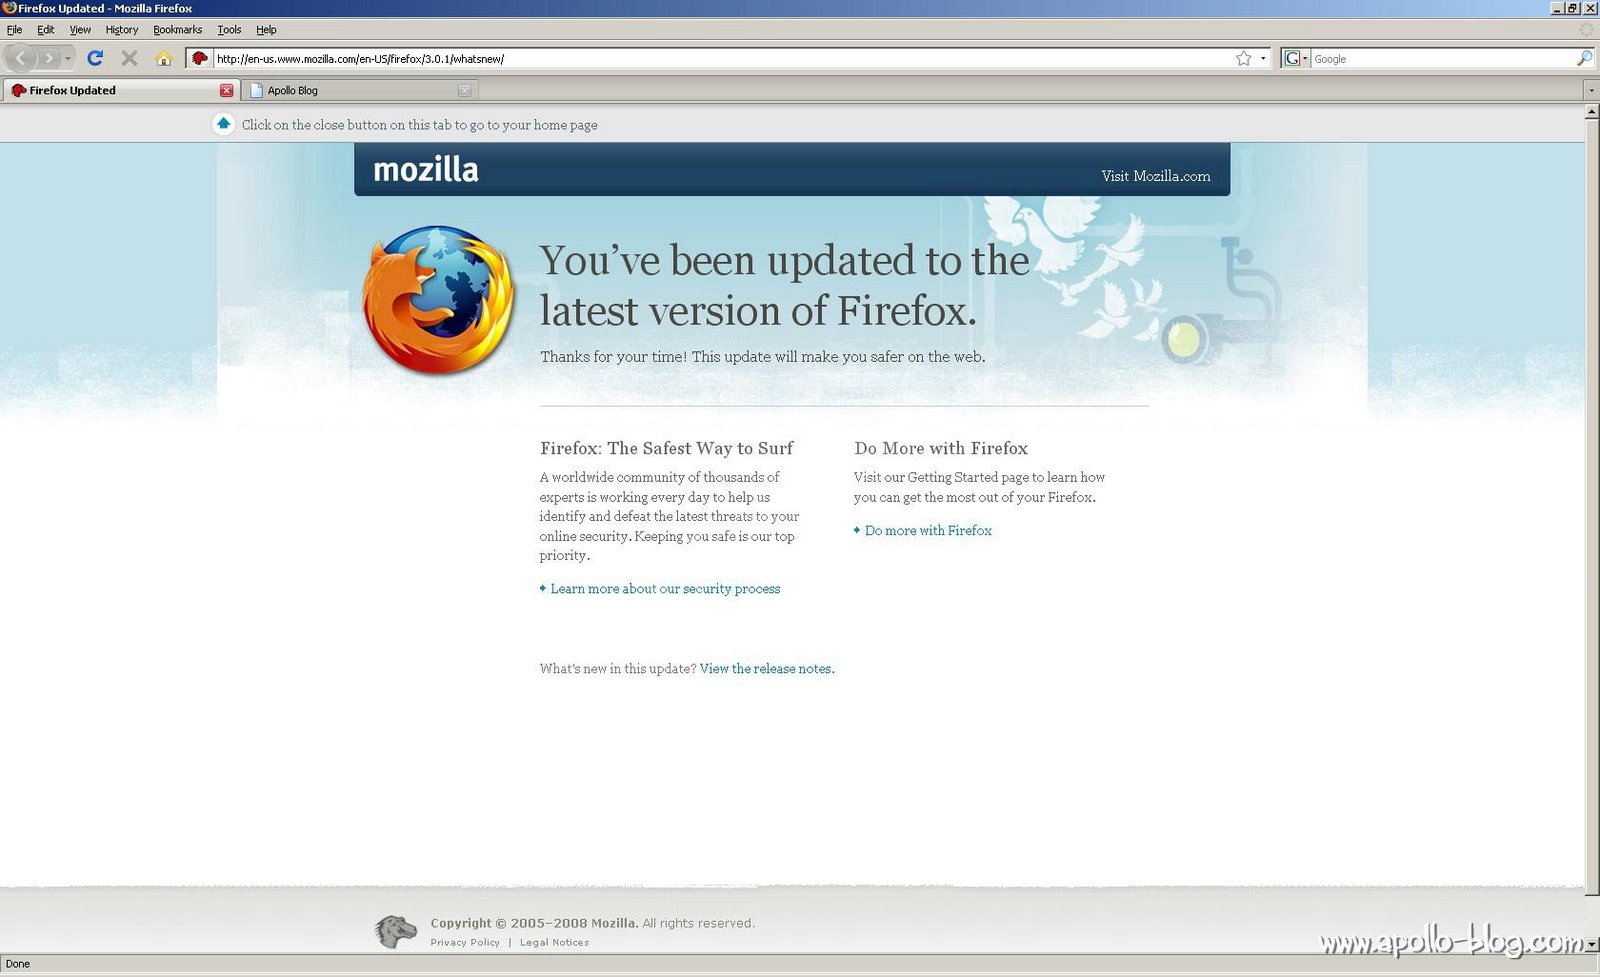The height and width of the screenshot is (977, 1600).
Task: Open the list all tabs dropdown
Action: pyautogui.click(x=1591, y=90)
